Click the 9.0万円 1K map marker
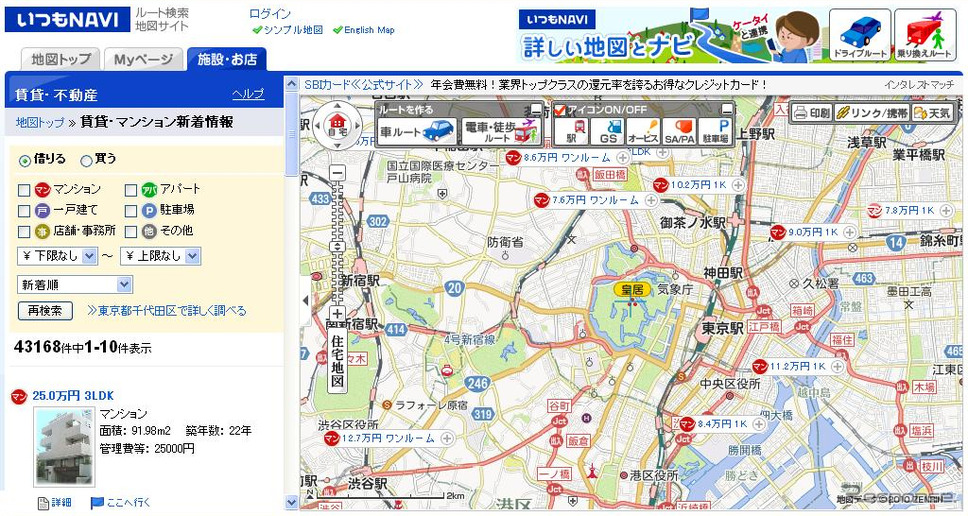968x516 pixels. click(x=813, y=232)
